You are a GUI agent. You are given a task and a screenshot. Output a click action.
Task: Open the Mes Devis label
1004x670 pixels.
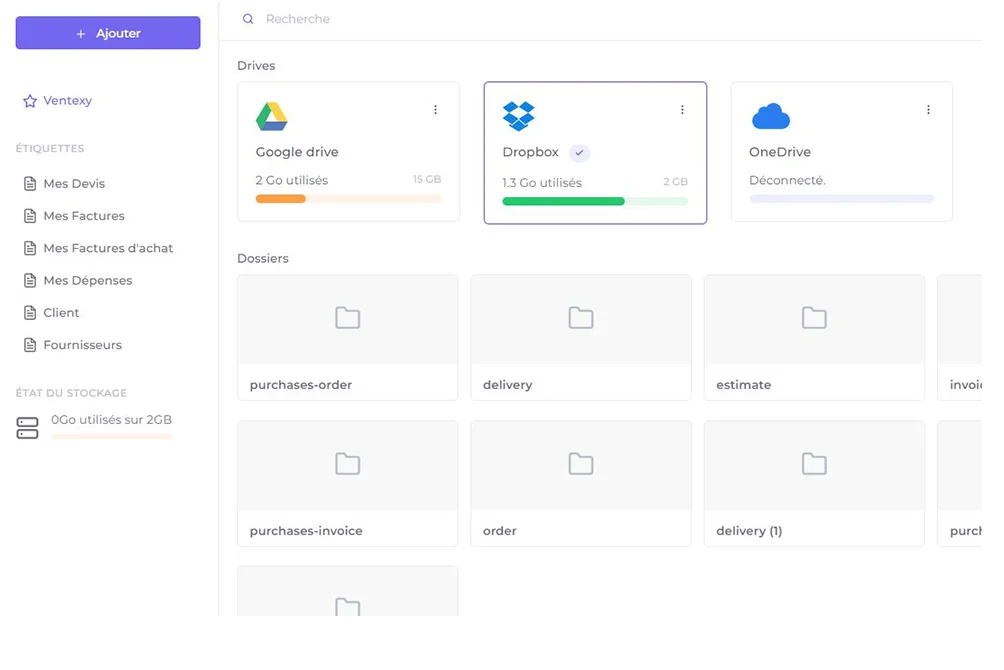coord(74,184)
